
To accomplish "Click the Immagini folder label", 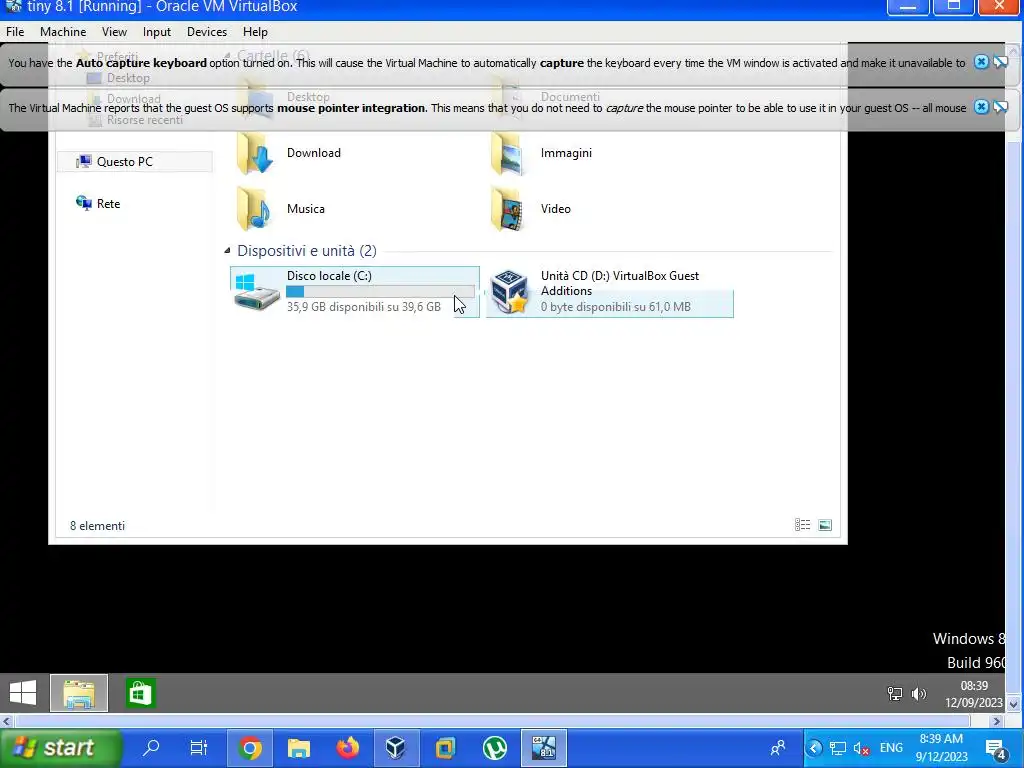I will click(x=566, y=153).
